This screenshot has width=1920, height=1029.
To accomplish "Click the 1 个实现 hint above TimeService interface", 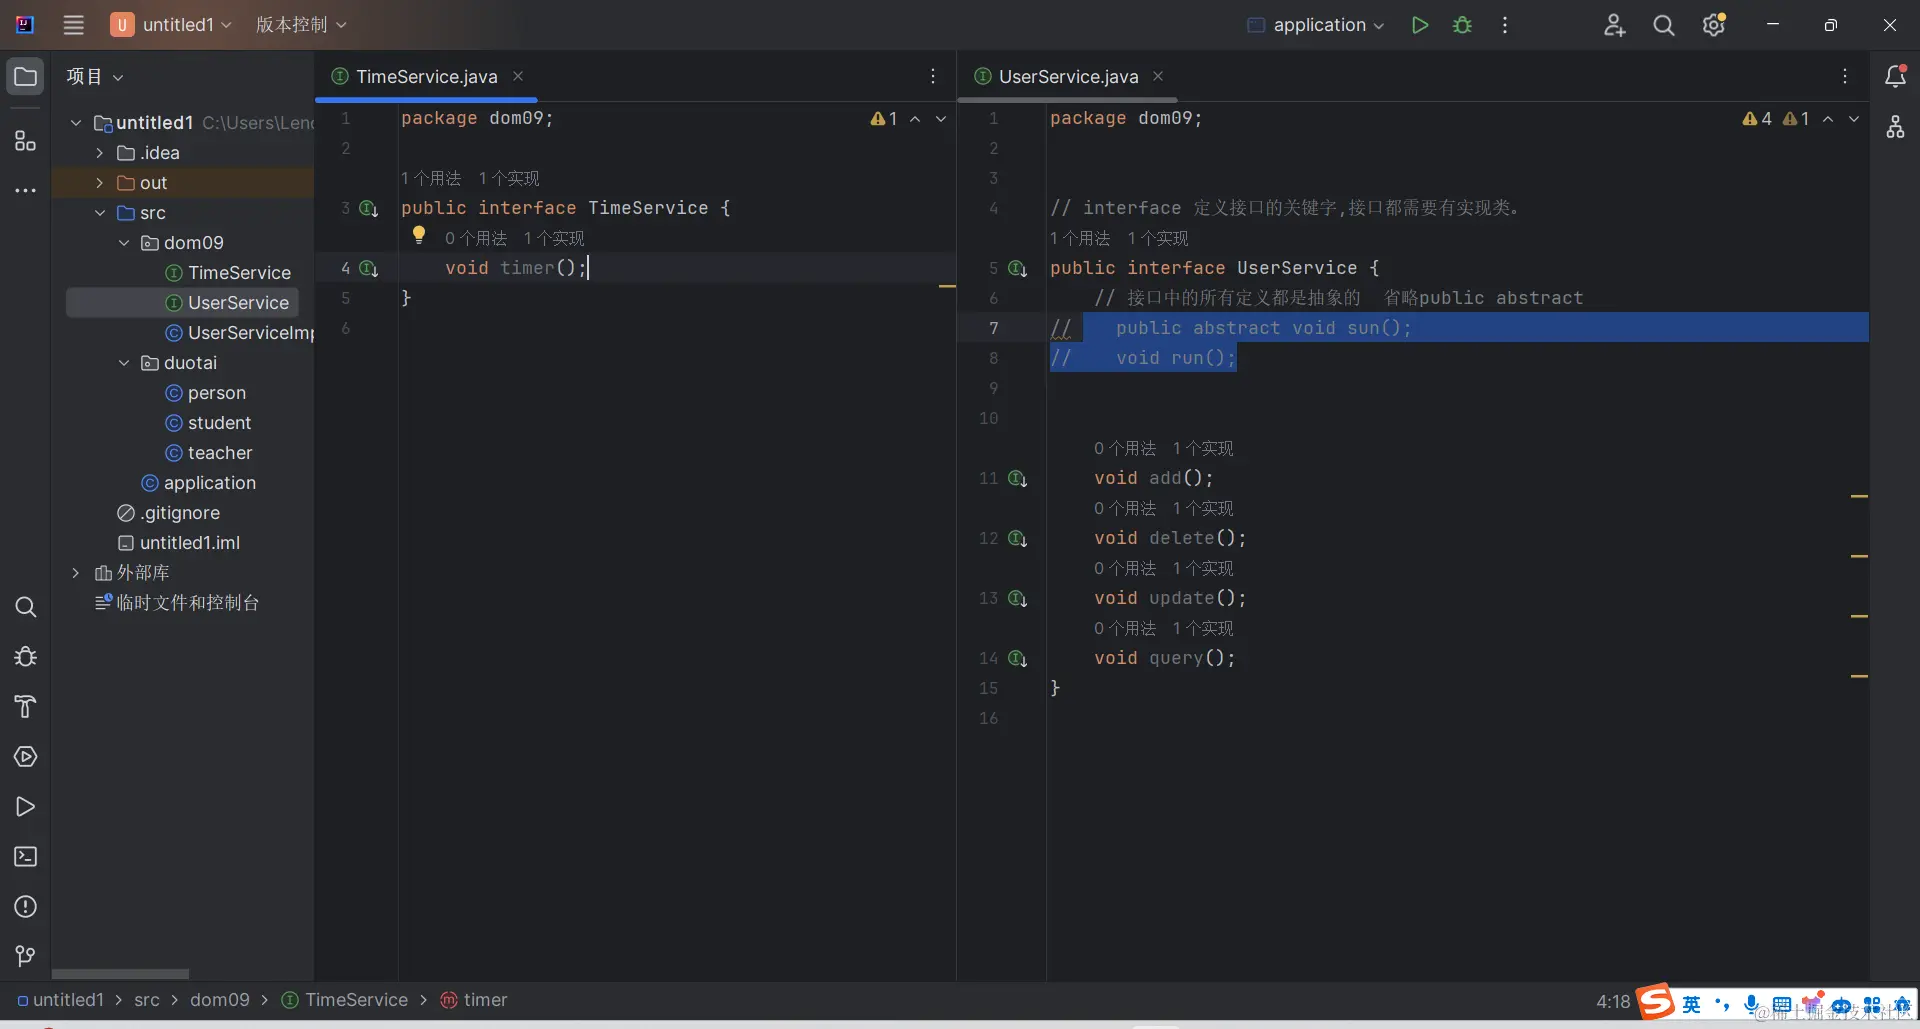I will pyautogui.click(x=509, y=178).
